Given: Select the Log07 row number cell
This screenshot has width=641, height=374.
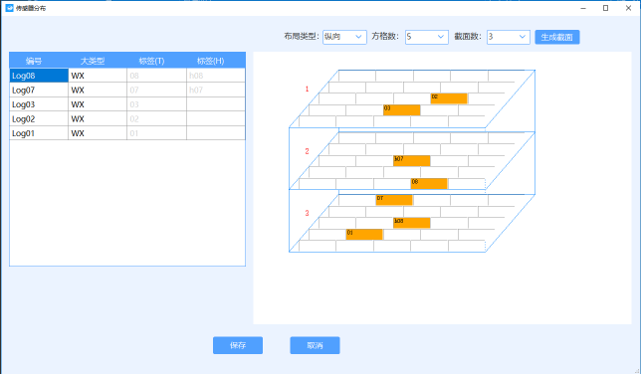Looking at the screenshot, I should tap(39, 90).
